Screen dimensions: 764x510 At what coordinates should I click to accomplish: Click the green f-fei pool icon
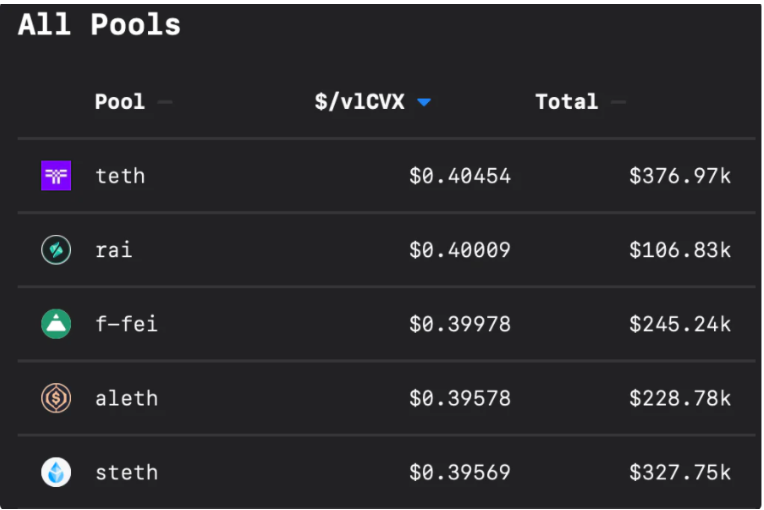(x=56, y=324)
